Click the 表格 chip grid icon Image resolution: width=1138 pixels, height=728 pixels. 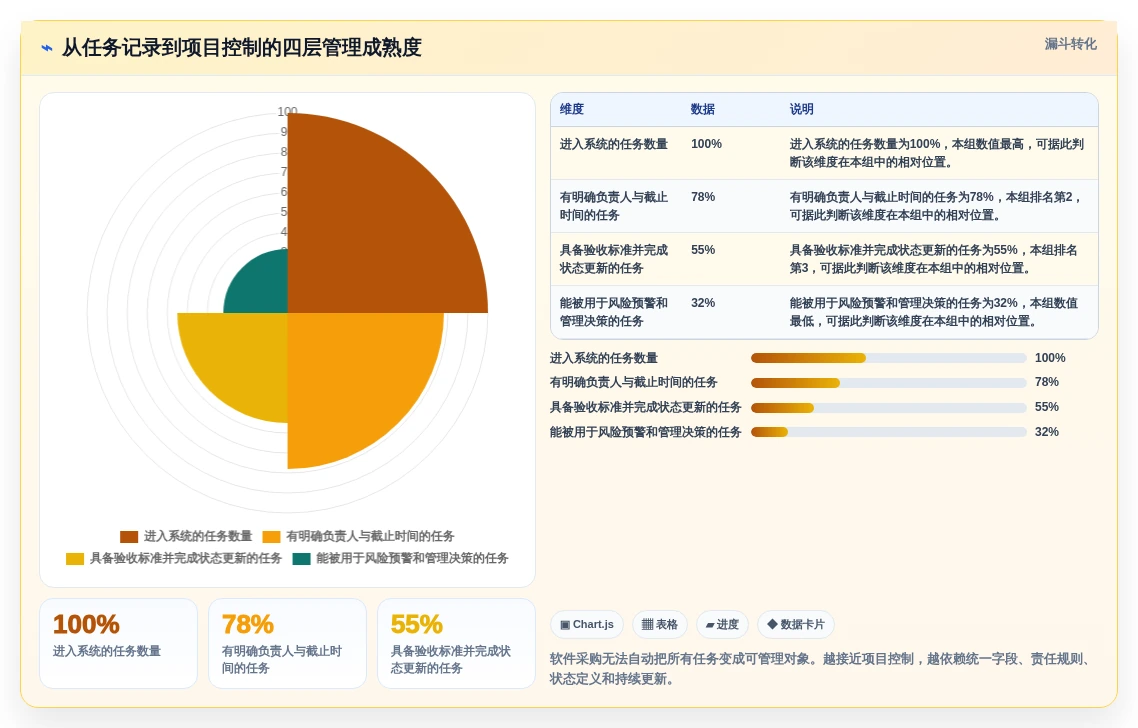[647, 624]
